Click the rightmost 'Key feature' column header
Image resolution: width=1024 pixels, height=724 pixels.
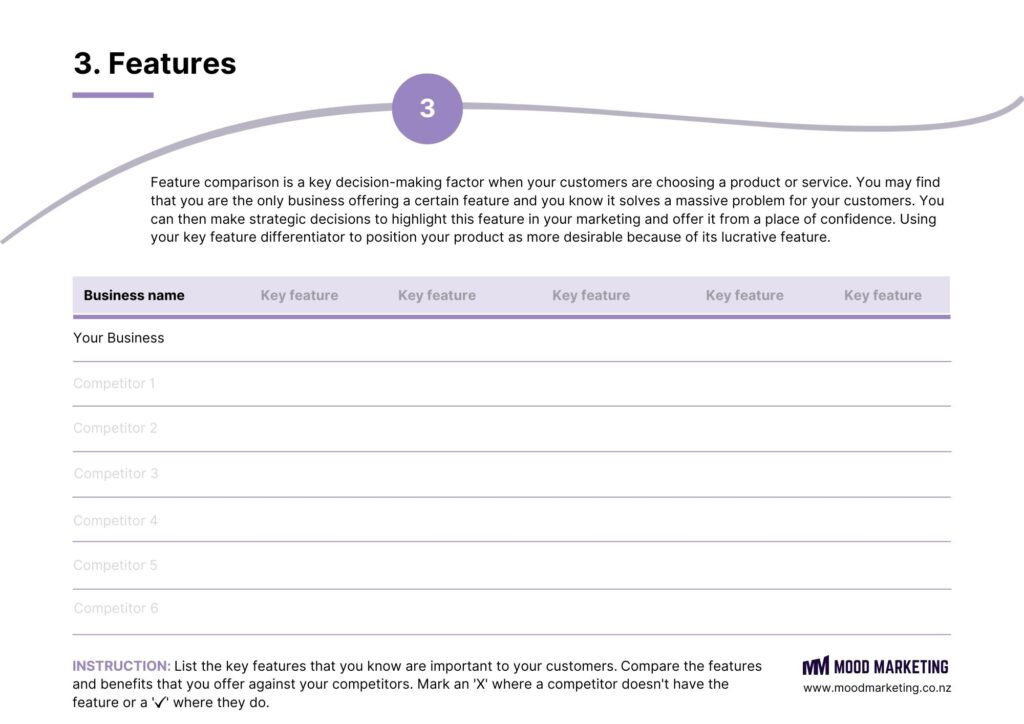point(882,295)
